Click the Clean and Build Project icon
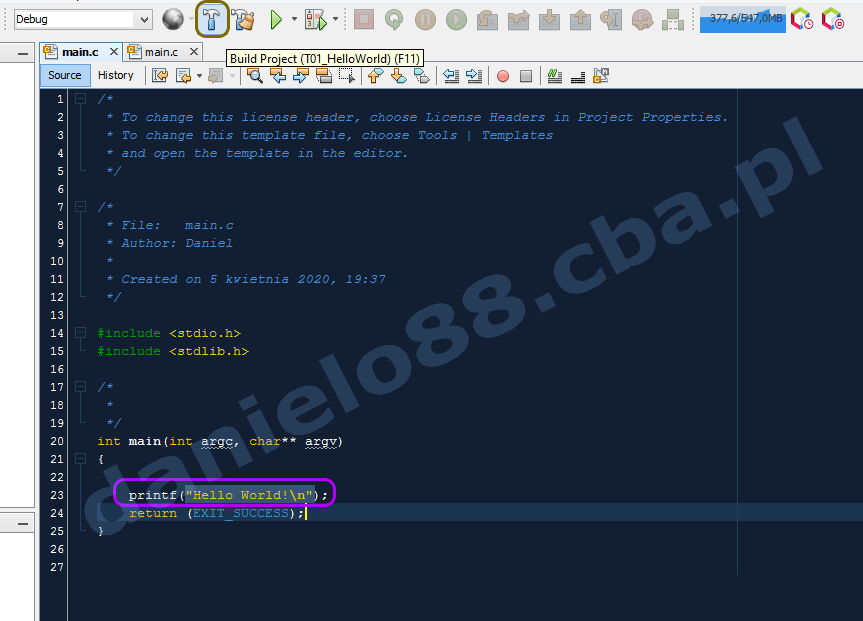Screen dimensions: 863x621 pos(243,19)
